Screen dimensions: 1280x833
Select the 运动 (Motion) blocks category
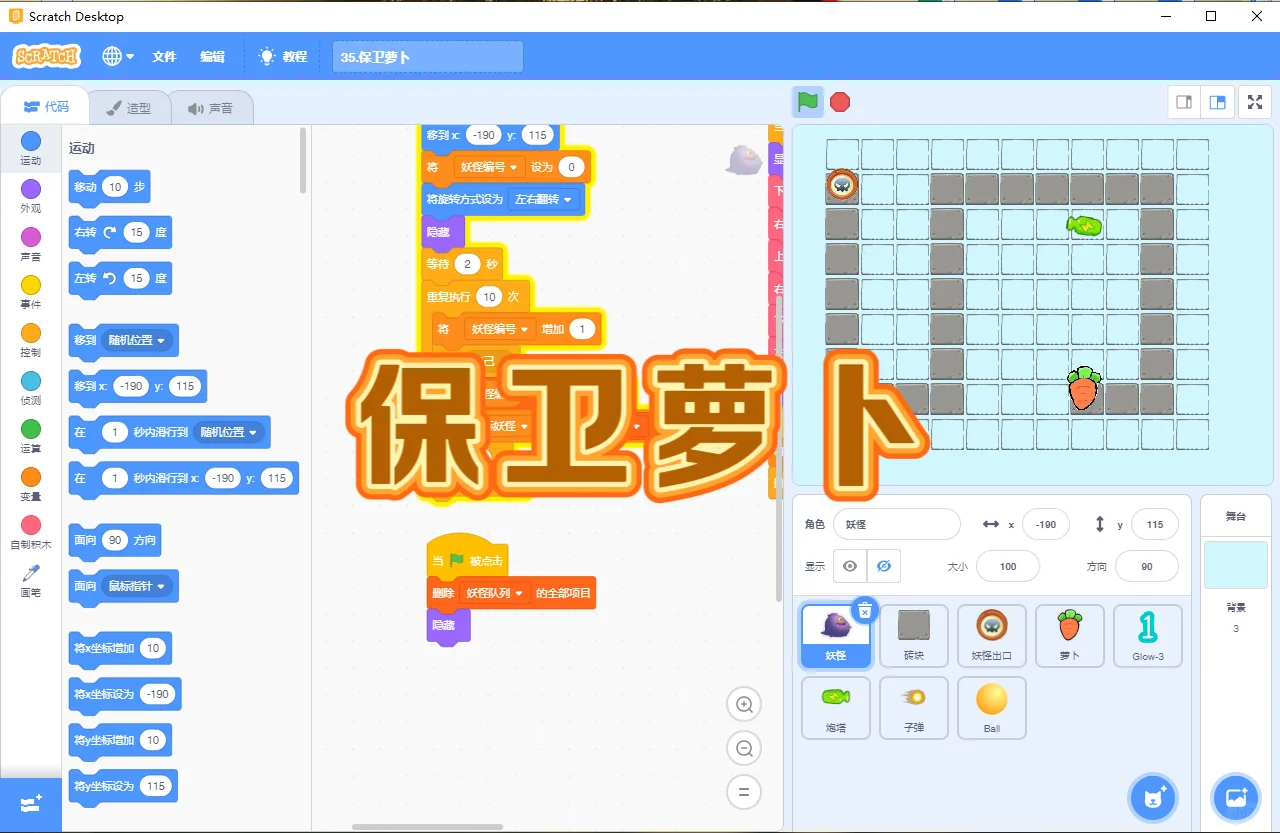[30, 150]
